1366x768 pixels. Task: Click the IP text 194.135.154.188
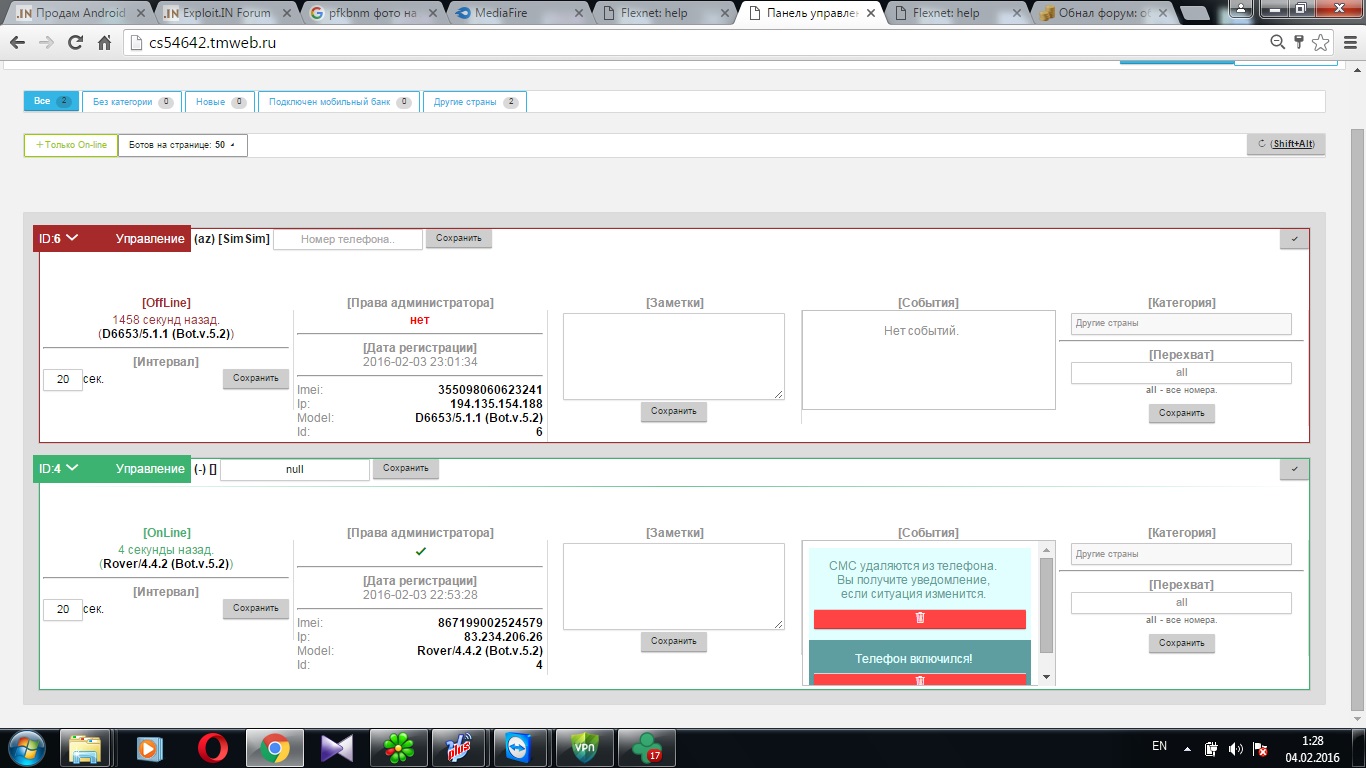tap(496, 404)
